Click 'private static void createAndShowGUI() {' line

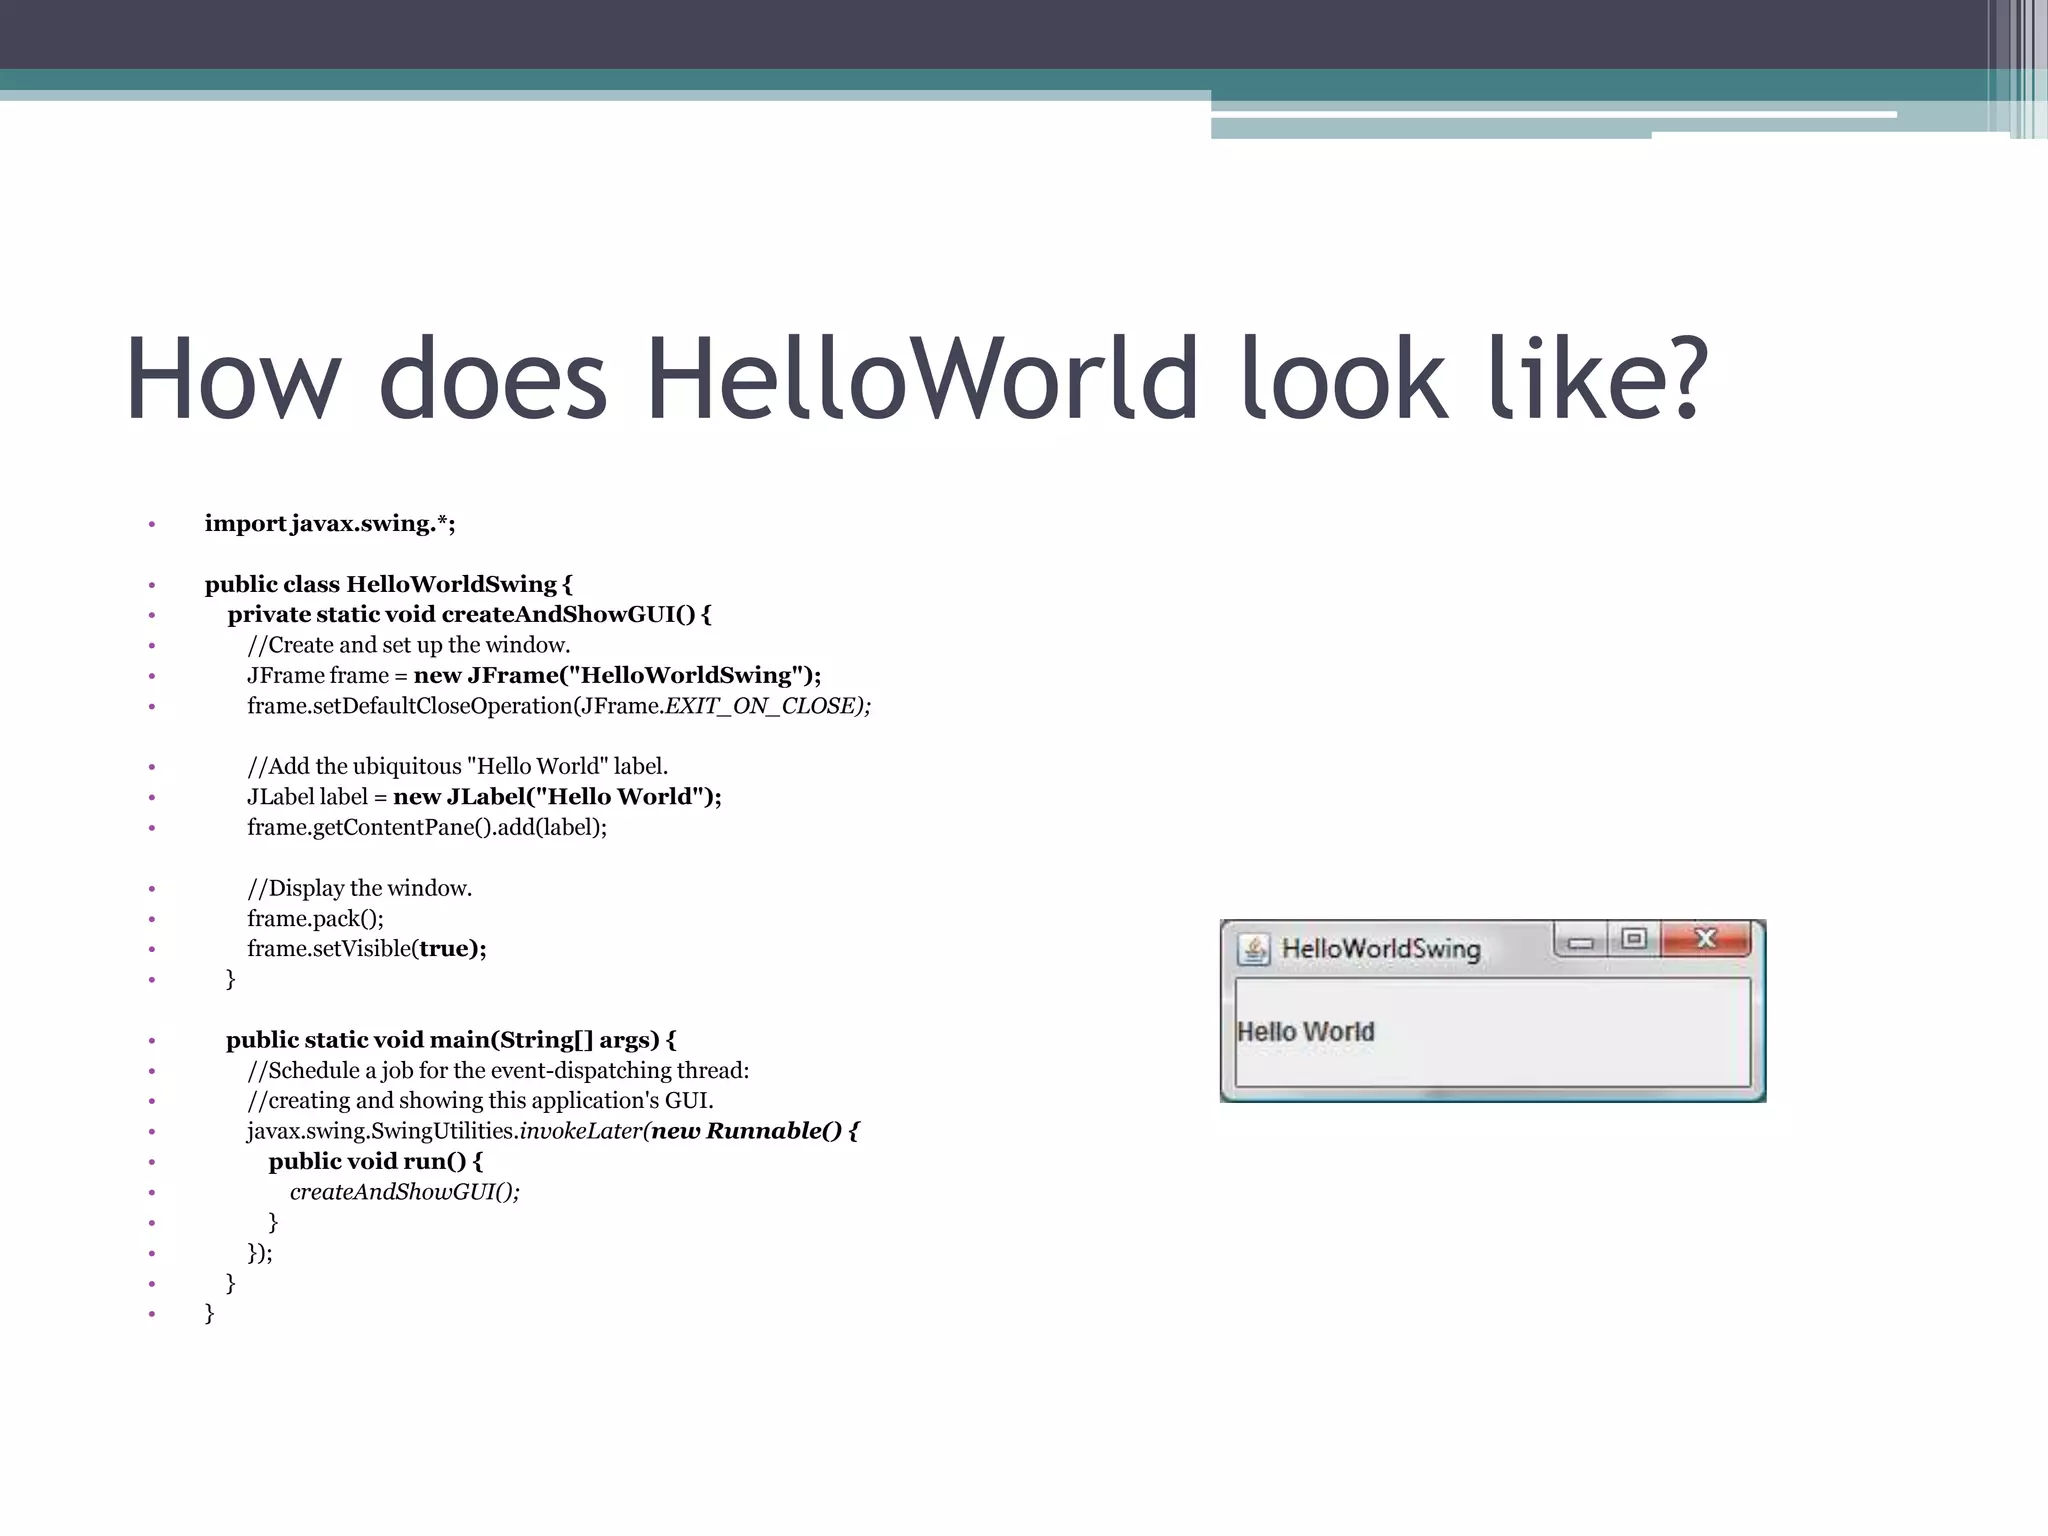tap(469, 614)
